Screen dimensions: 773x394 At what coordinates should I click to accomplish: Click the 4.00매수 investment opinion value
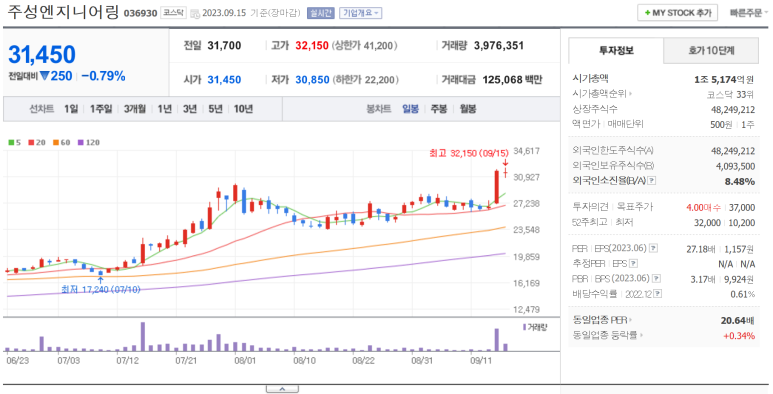tap(703, 208)
